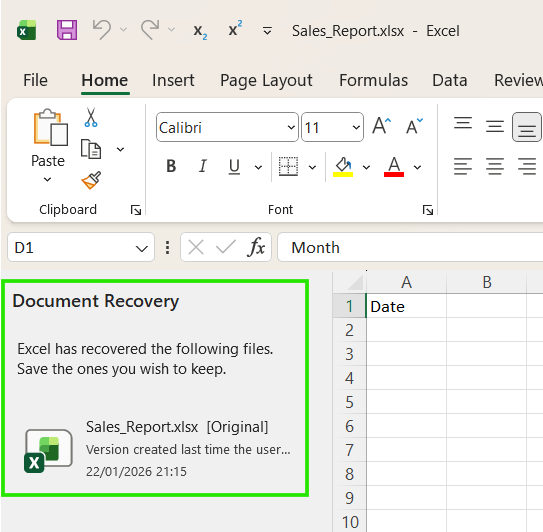Select cell A1 containing Date

point(406,305)
